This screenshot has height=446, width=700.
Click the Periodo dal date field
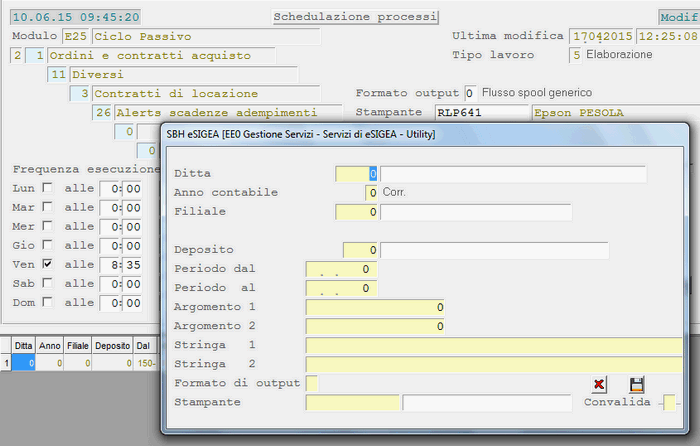coord(342,269)
